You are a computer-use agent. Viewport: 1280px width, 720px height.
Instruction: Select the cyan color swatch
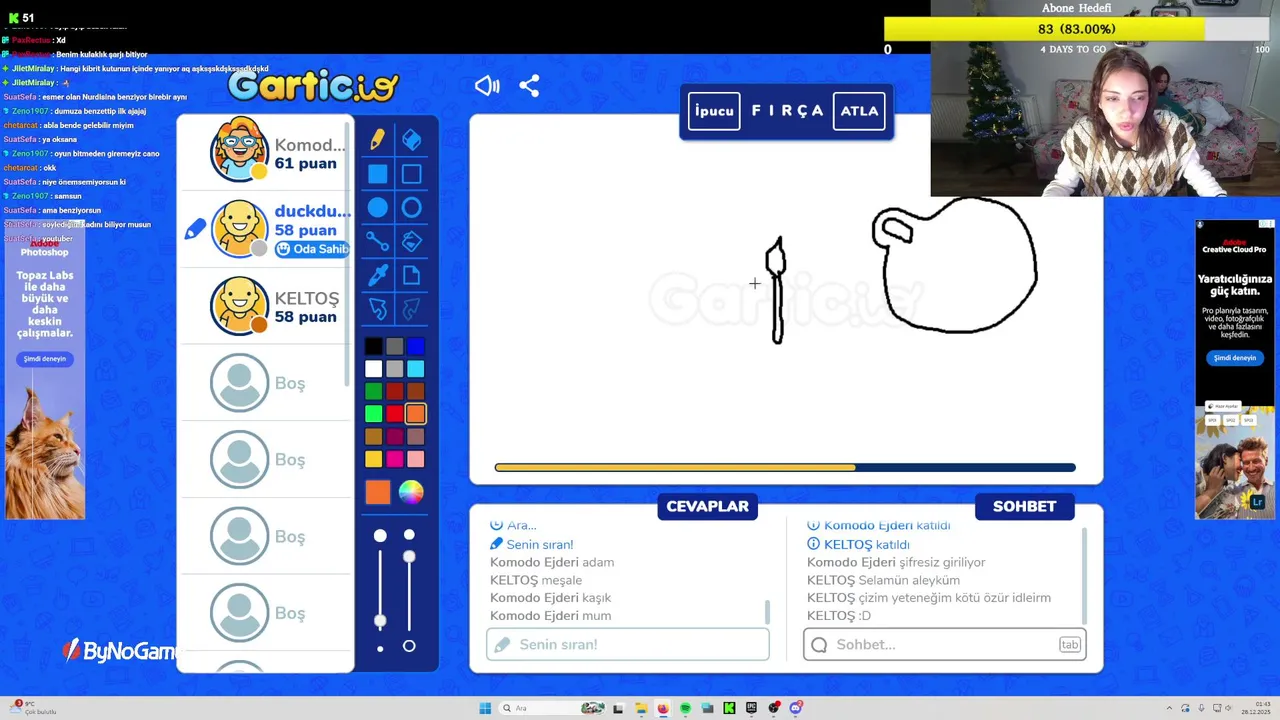415,369
